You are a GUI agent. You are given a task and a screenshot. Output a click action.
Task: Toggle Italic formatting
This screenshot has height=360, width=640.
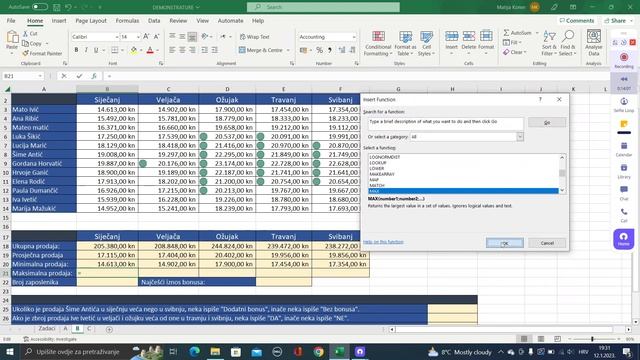86,50
